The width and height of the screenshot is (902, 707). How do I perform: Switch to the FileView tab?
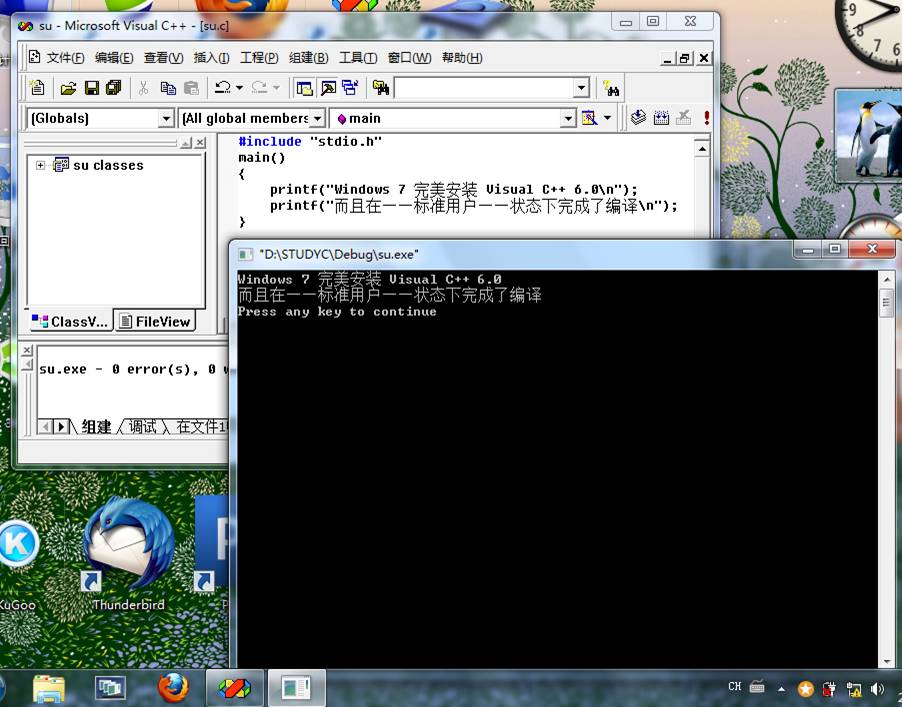click(x=155, y=322)
